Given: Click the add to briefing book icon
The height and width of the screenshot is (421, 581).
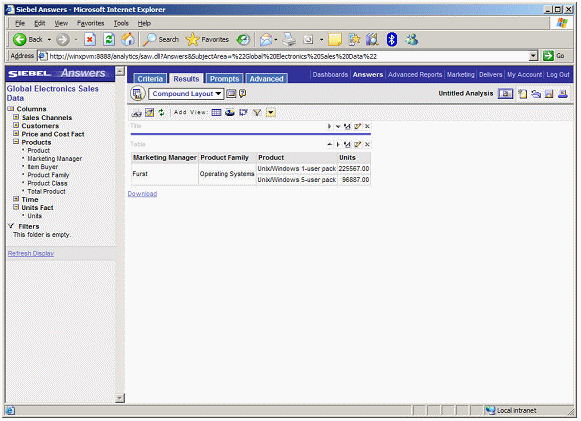Looking at the screenshot, I should [x=563, y=94].
